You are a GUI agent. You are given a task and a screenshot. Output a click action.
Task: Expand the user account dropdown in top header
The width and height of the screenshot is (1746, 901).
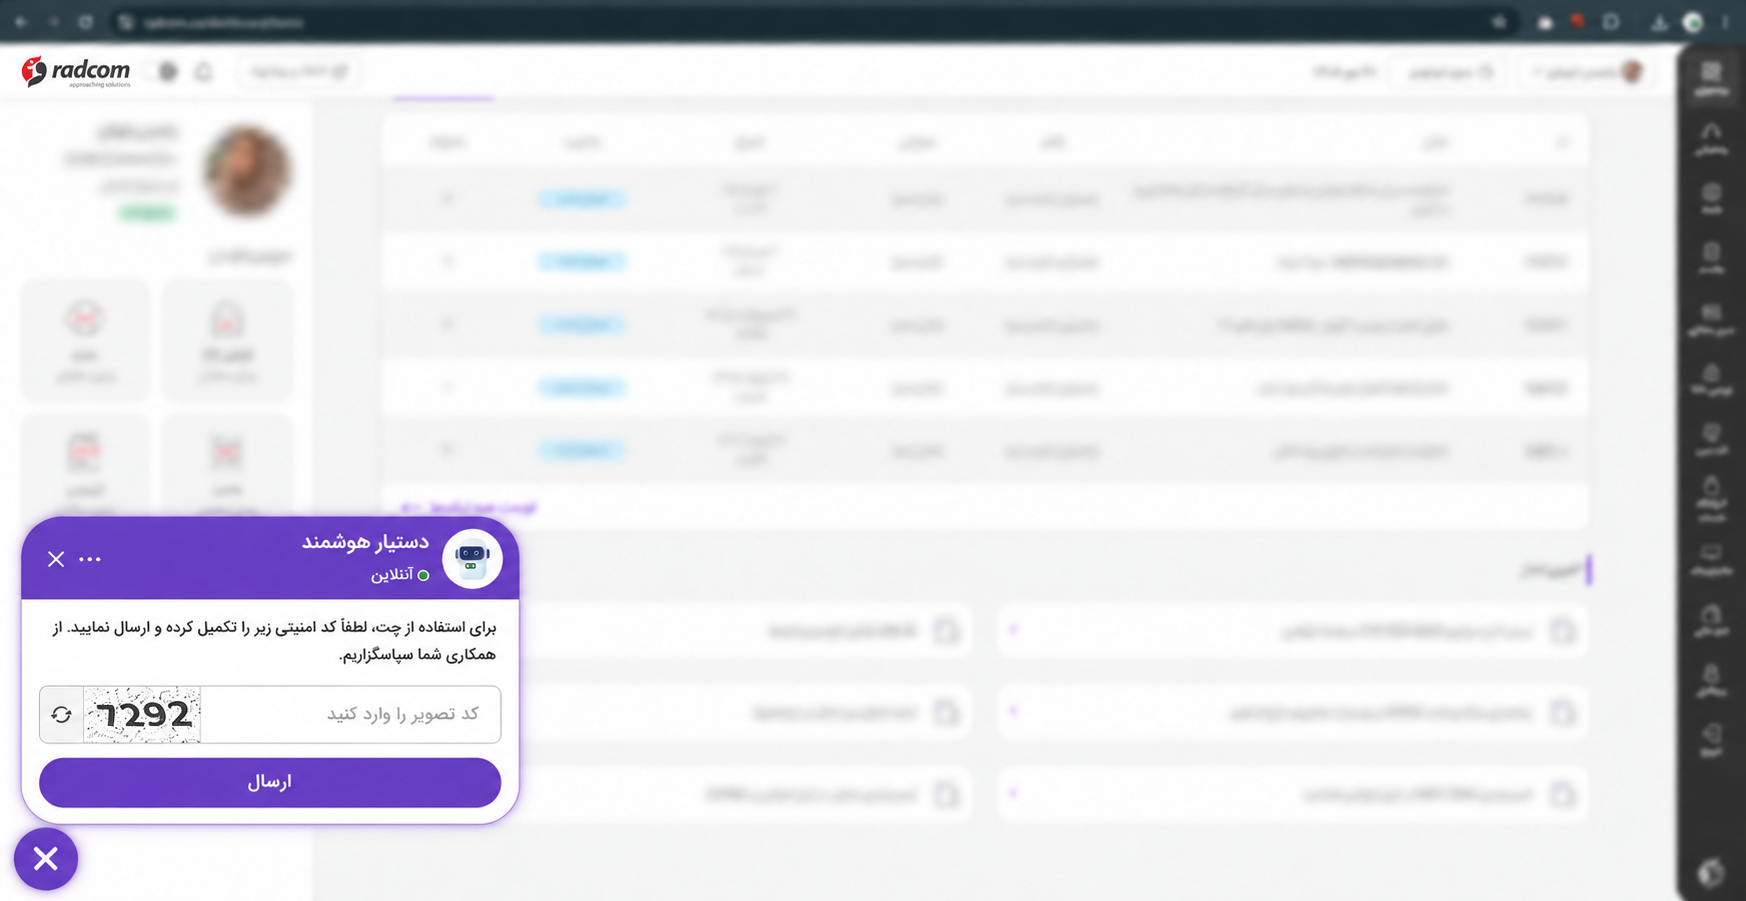[1589, 72]
